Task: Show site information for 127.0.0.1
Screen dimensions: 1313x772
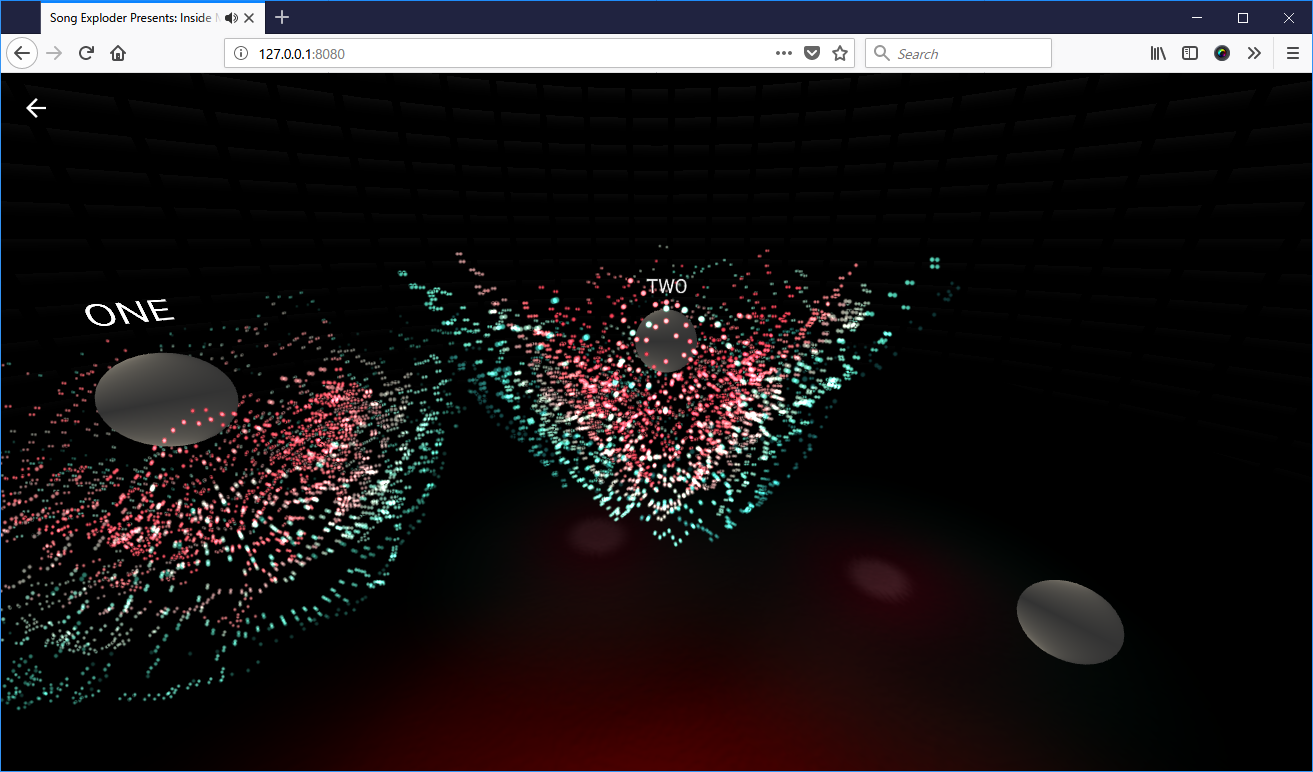Action: point(241,54)
